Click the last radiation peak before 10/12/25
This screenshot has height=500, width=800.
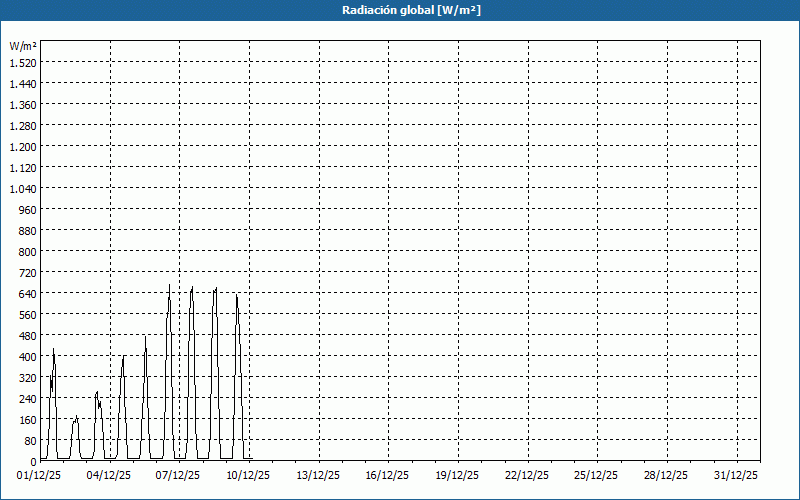tap(237, 297)
